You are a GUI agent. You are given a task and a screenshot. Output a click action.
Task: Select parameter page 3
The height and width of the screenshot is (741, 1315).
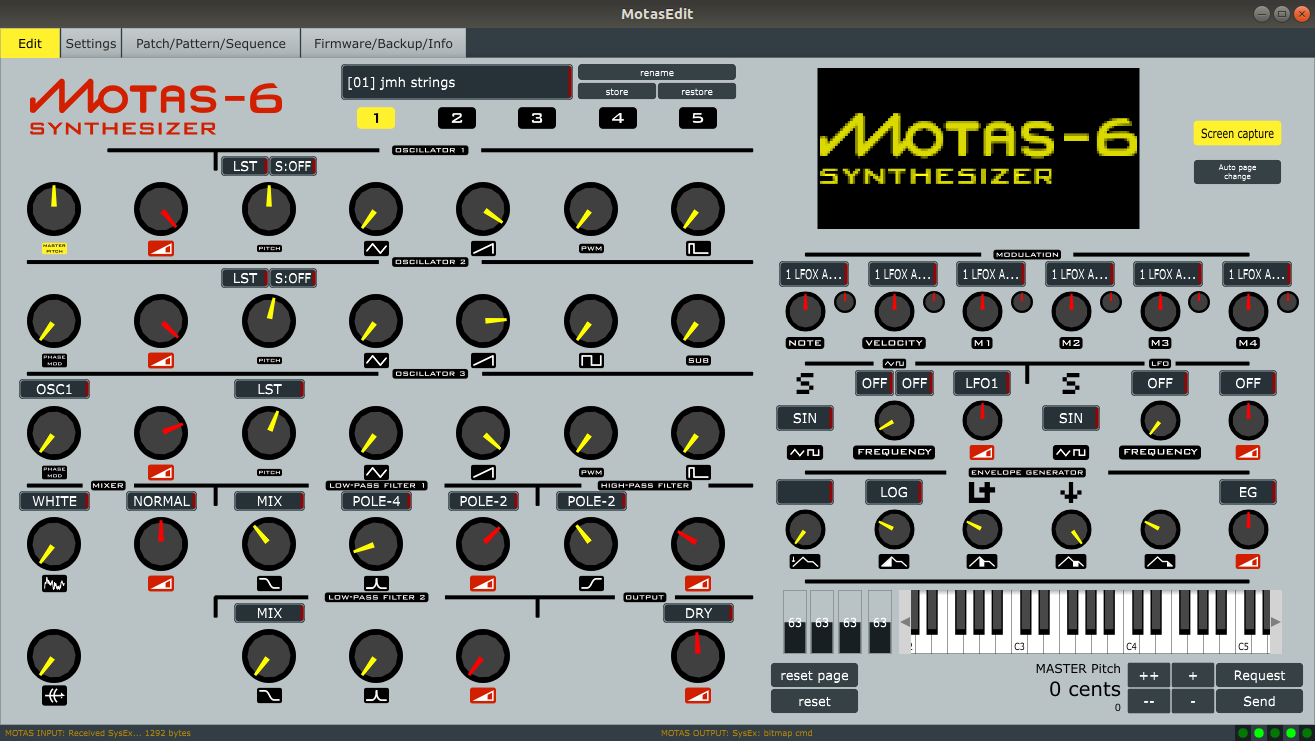coord(537,118)
